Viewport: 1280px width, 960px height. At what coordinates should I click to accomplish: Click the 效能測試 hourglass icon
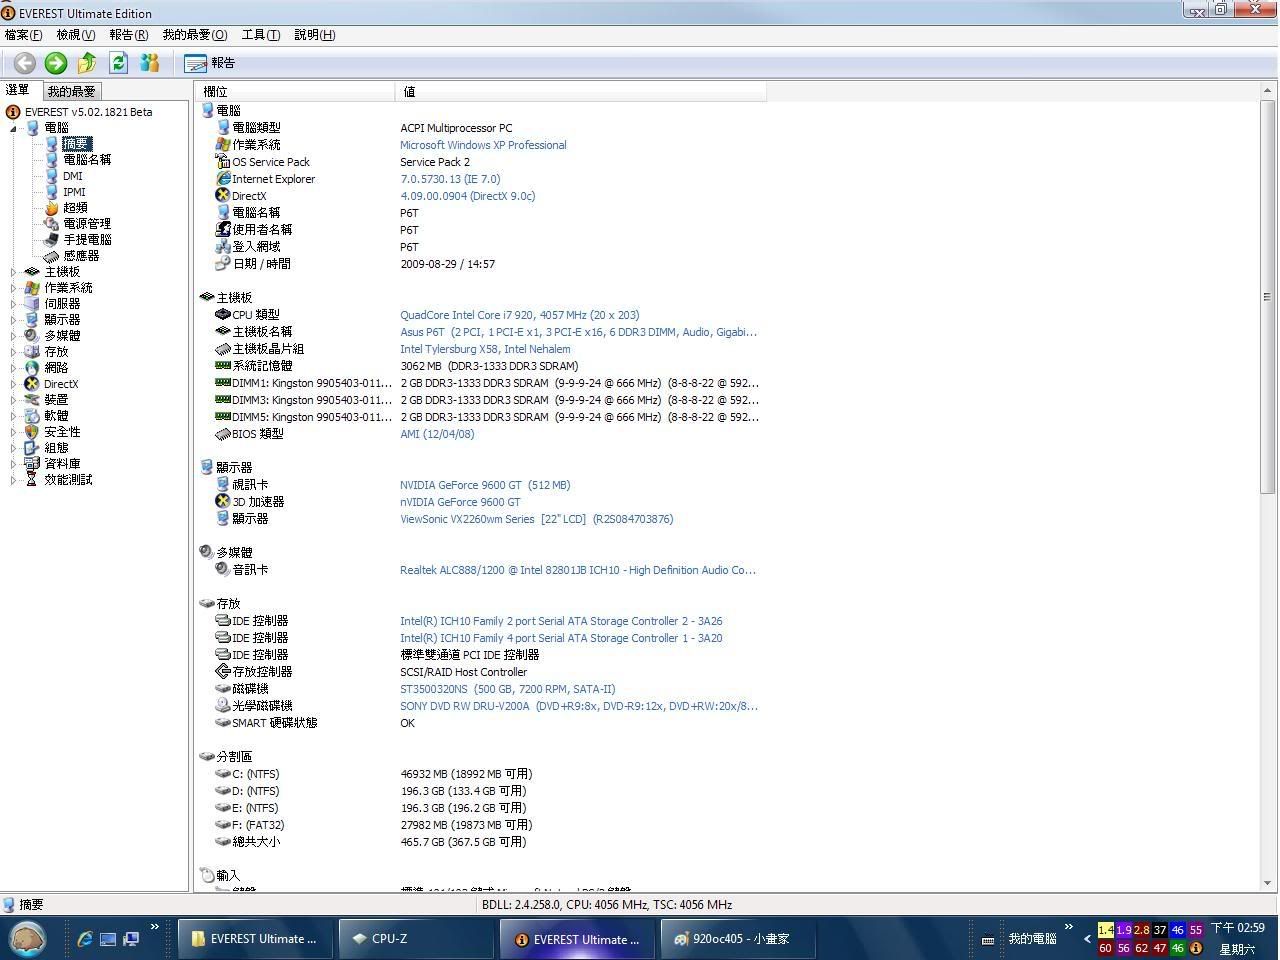pos(32,480)
